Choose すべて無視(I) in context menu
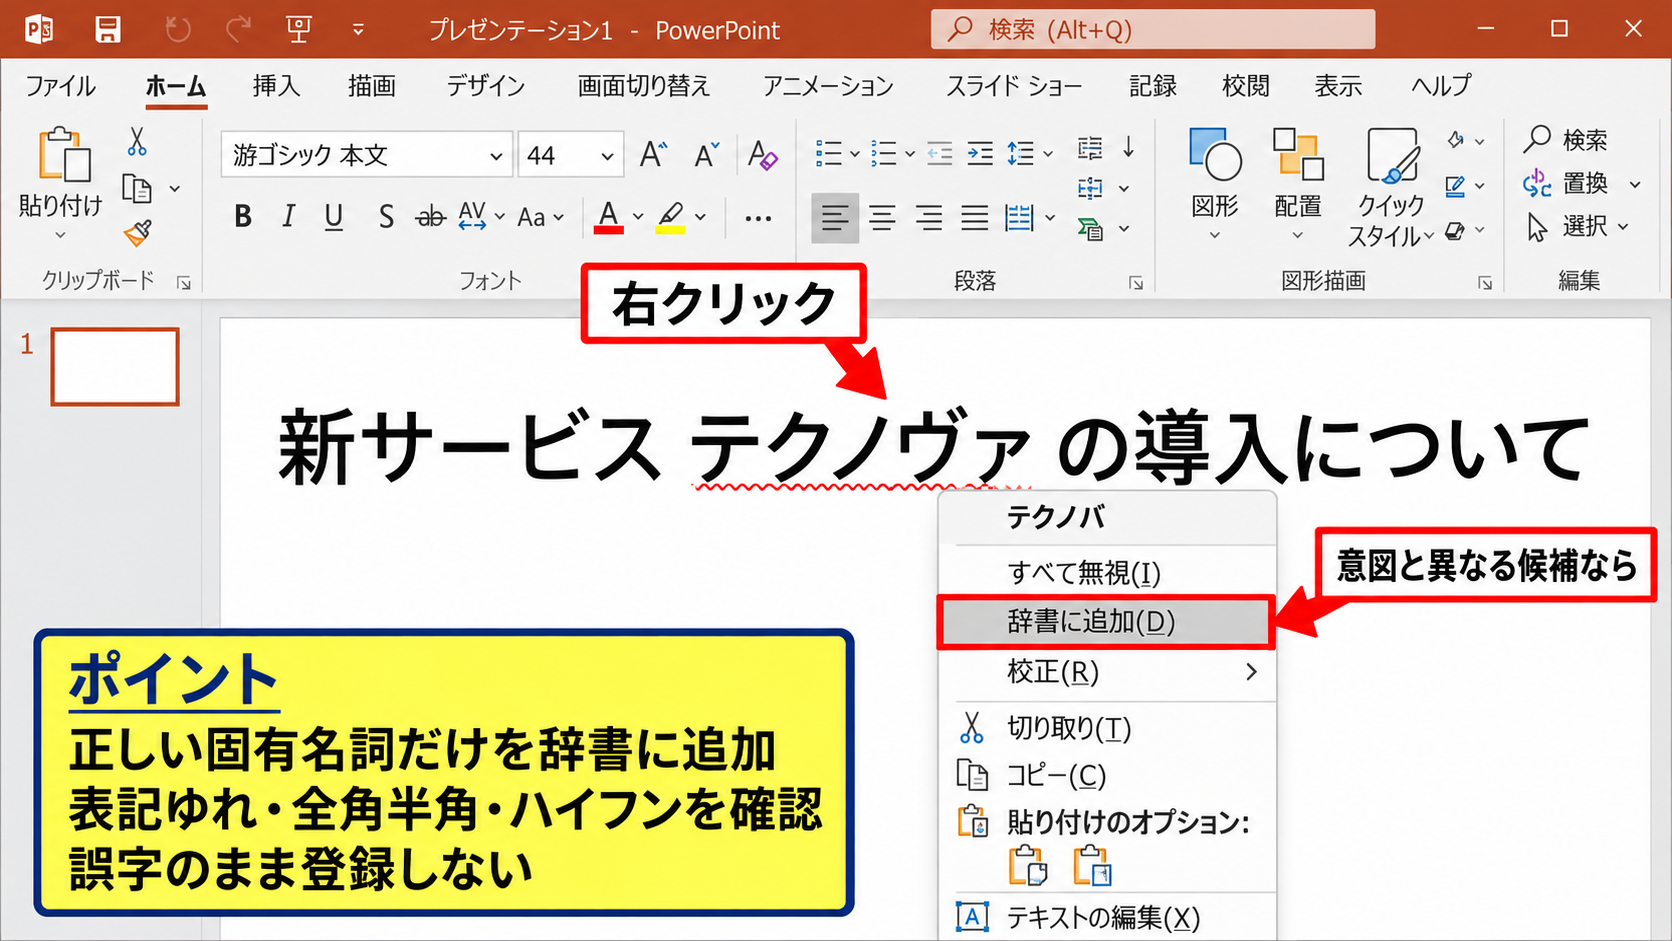Screen dimensions: 1672x941 pos(1108,573)
